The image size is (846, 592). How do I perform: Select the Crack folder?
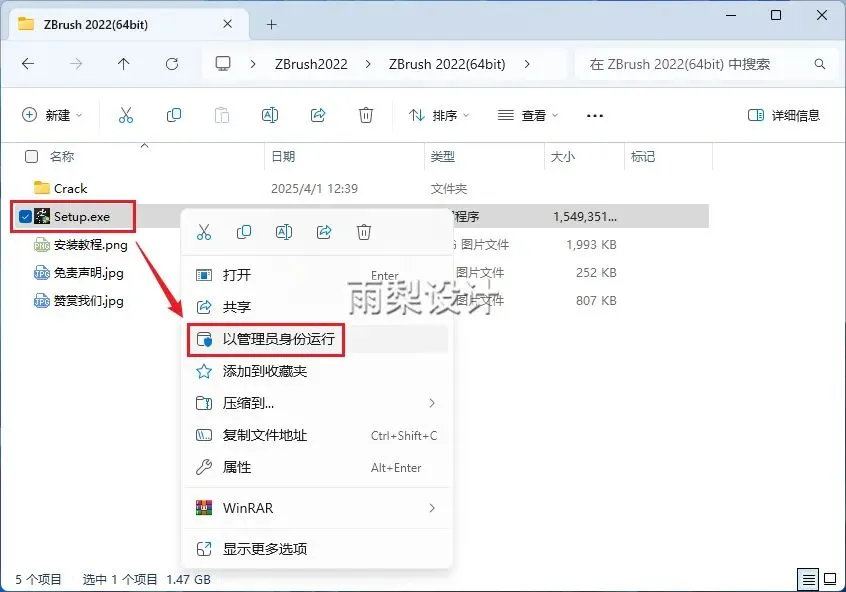pos(71,188)
